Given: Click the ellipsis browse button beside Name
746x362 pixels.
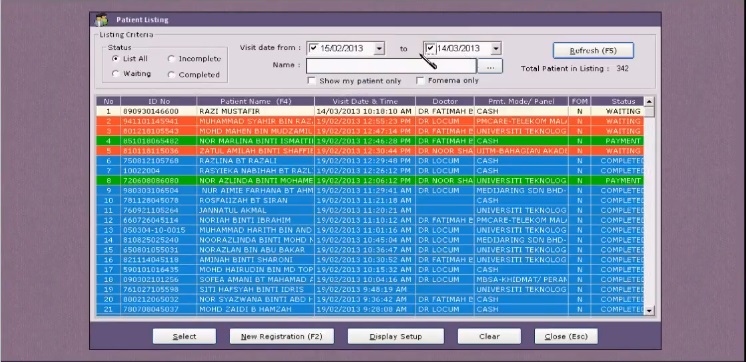Looking at the screenshot, I should point(490,67).
